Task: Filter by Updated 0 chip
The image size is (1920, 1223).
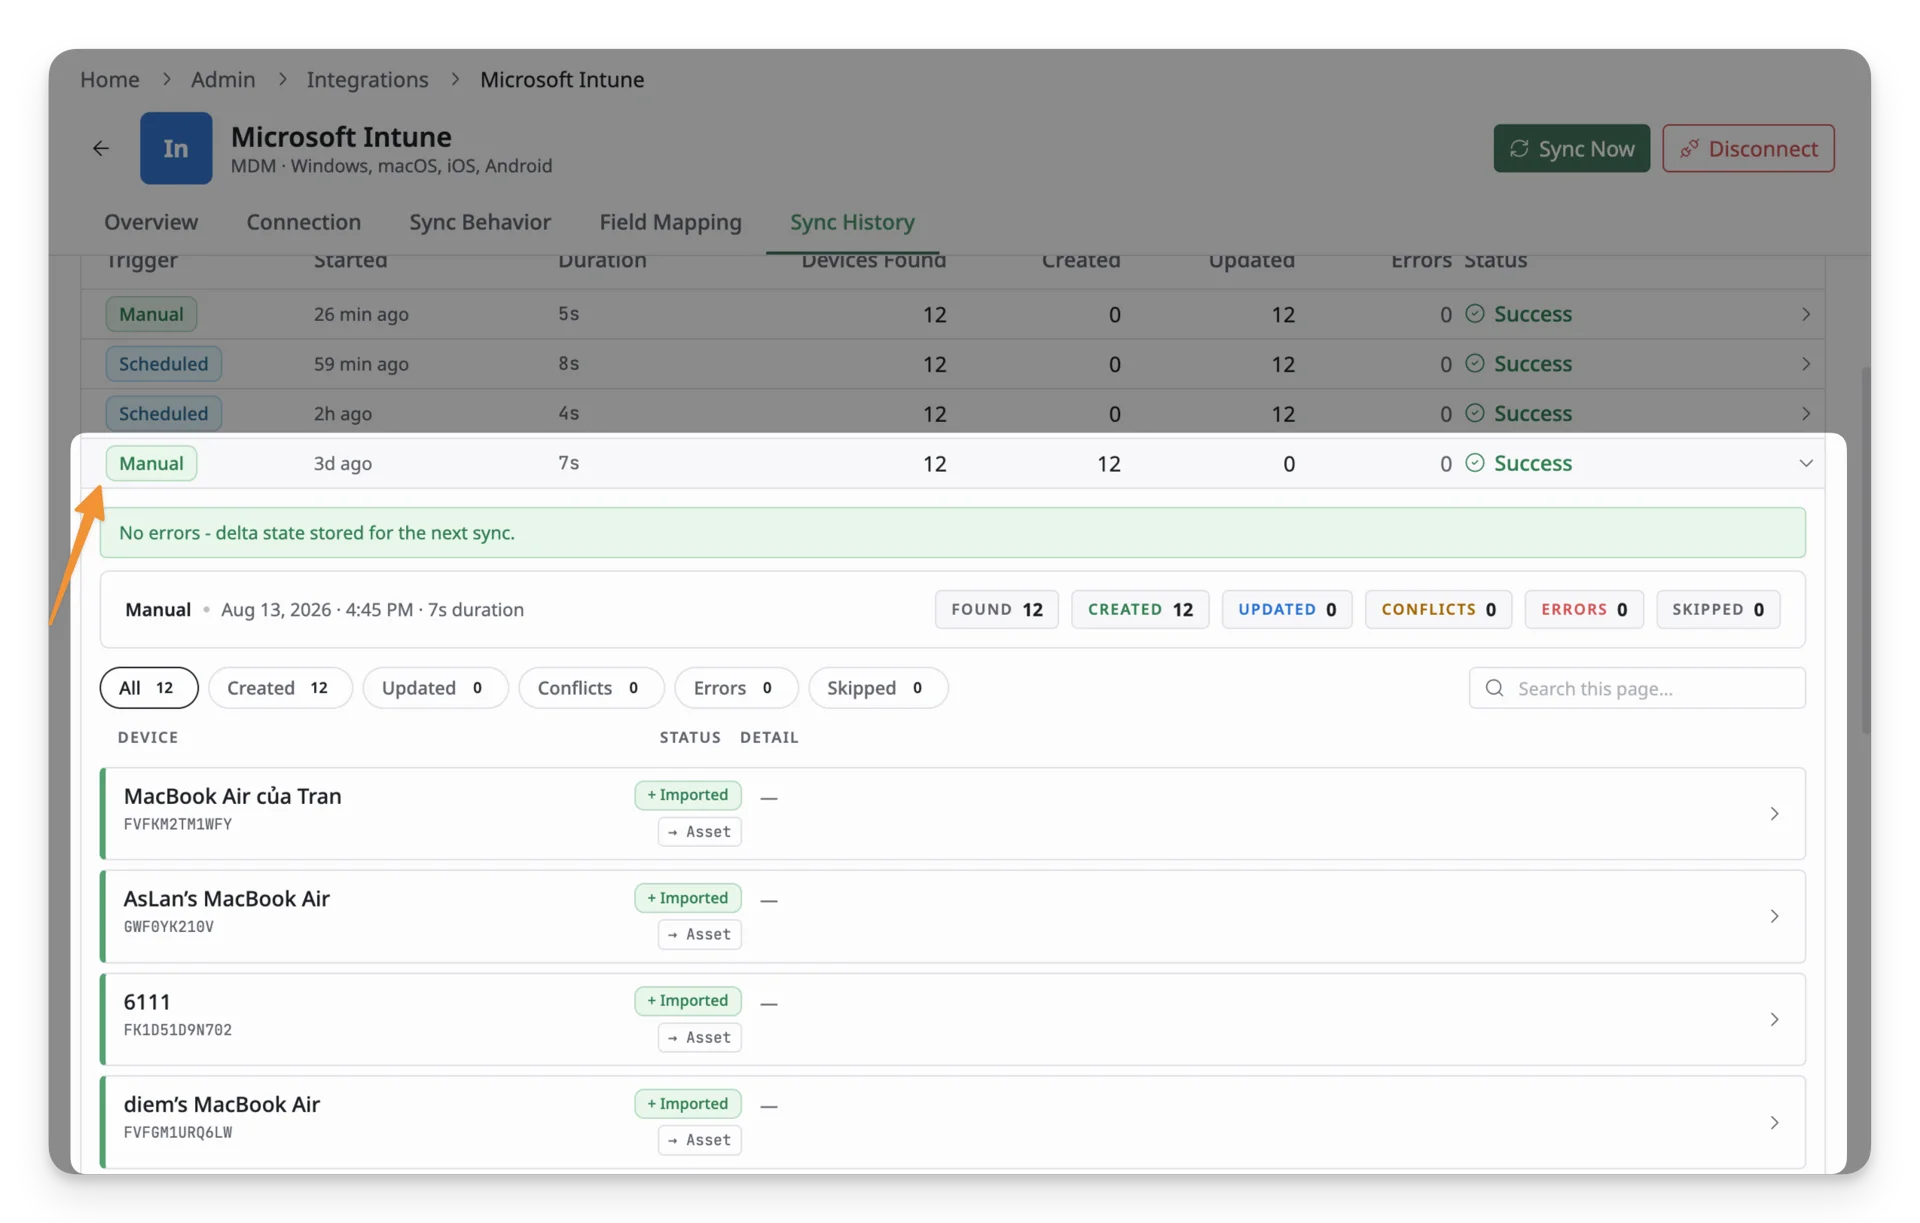Action: (435, 688)
